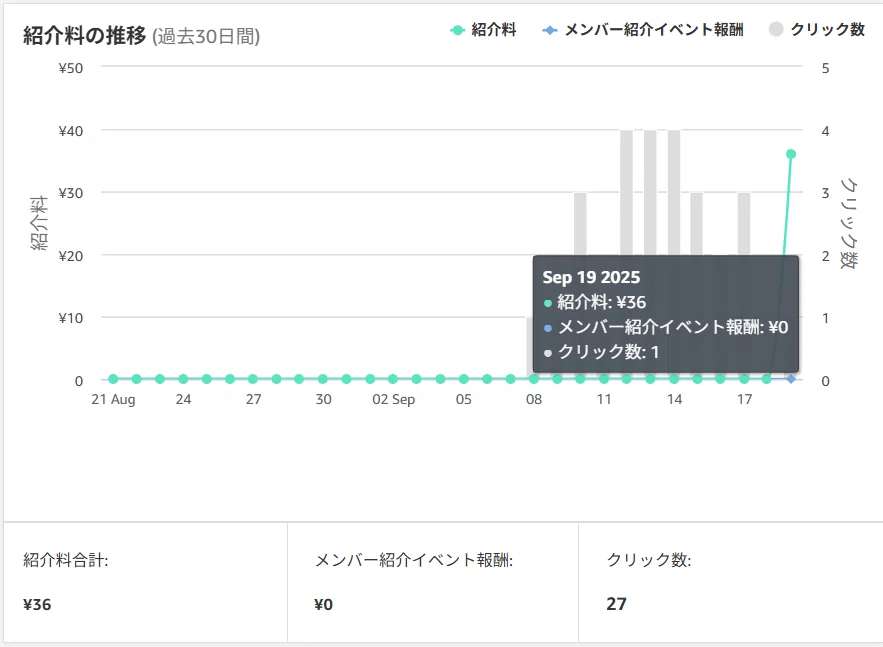Toggle メンバー紹介イベント報酬 legend series
This screenshot has height=647, width=883.
tap(643, 30)
